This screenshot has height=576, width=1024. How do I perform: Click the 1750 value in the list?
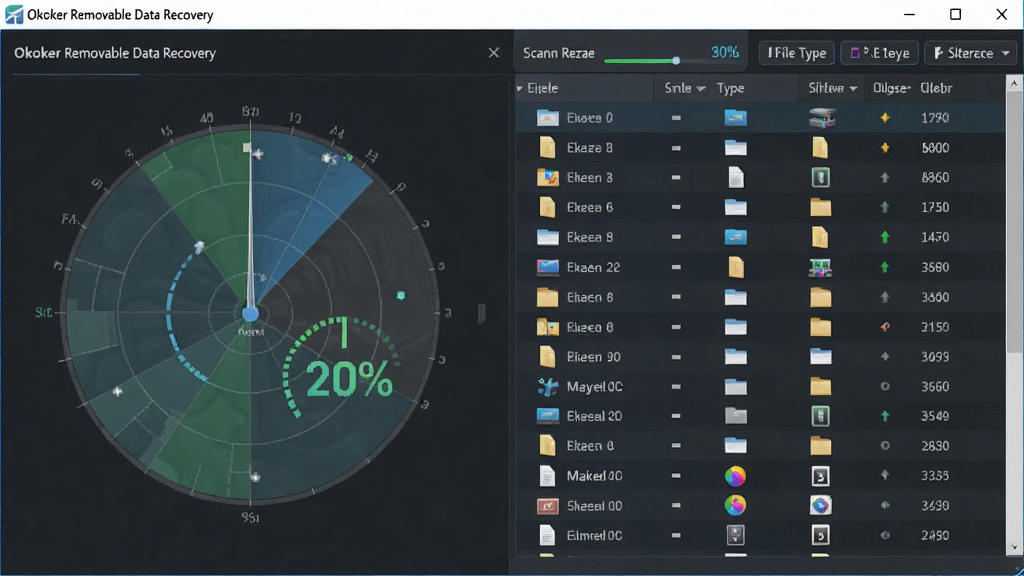(x=935, y=208)
